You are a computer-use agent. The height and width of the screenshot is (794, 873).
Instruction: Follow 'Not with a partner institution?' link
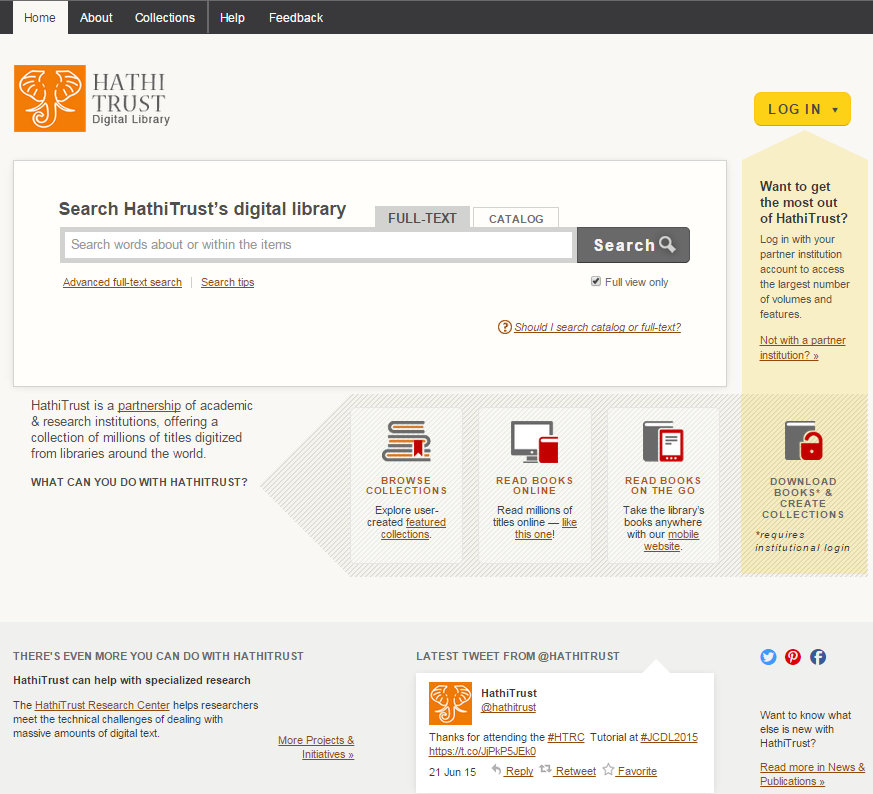tap(802, 347)
